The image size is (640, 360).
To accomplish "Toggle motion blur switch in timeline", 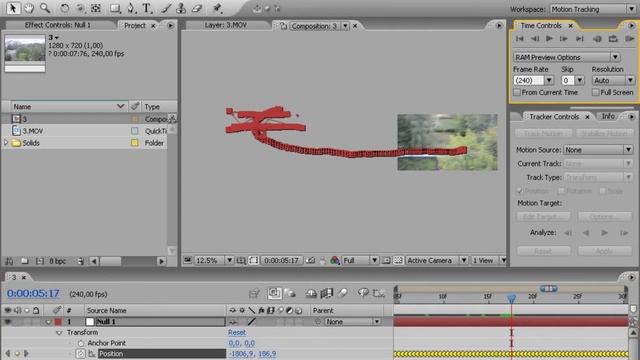I will tap(343, 293).
